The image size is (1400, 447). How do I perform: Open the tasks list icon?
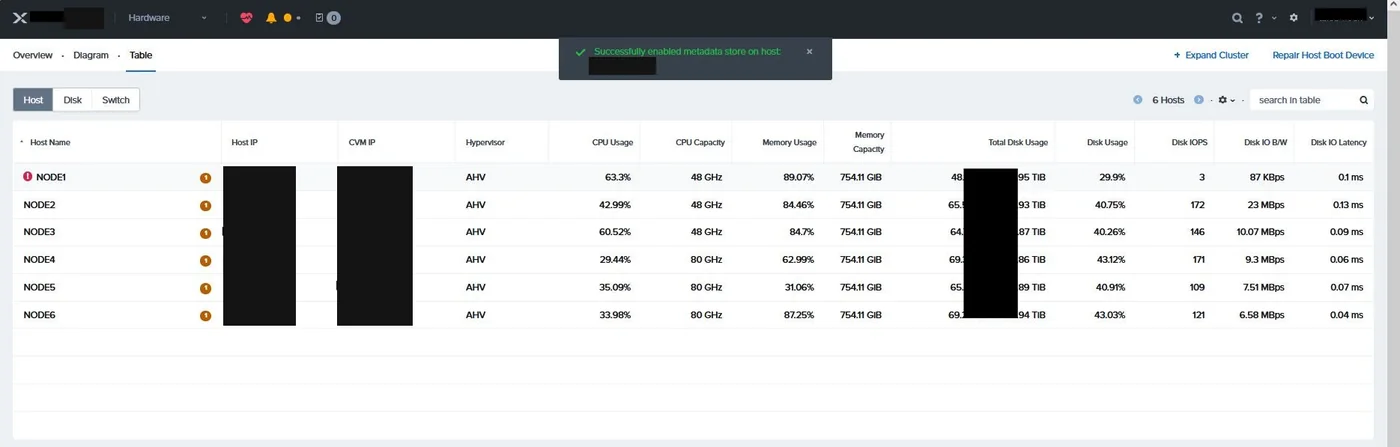319,18
